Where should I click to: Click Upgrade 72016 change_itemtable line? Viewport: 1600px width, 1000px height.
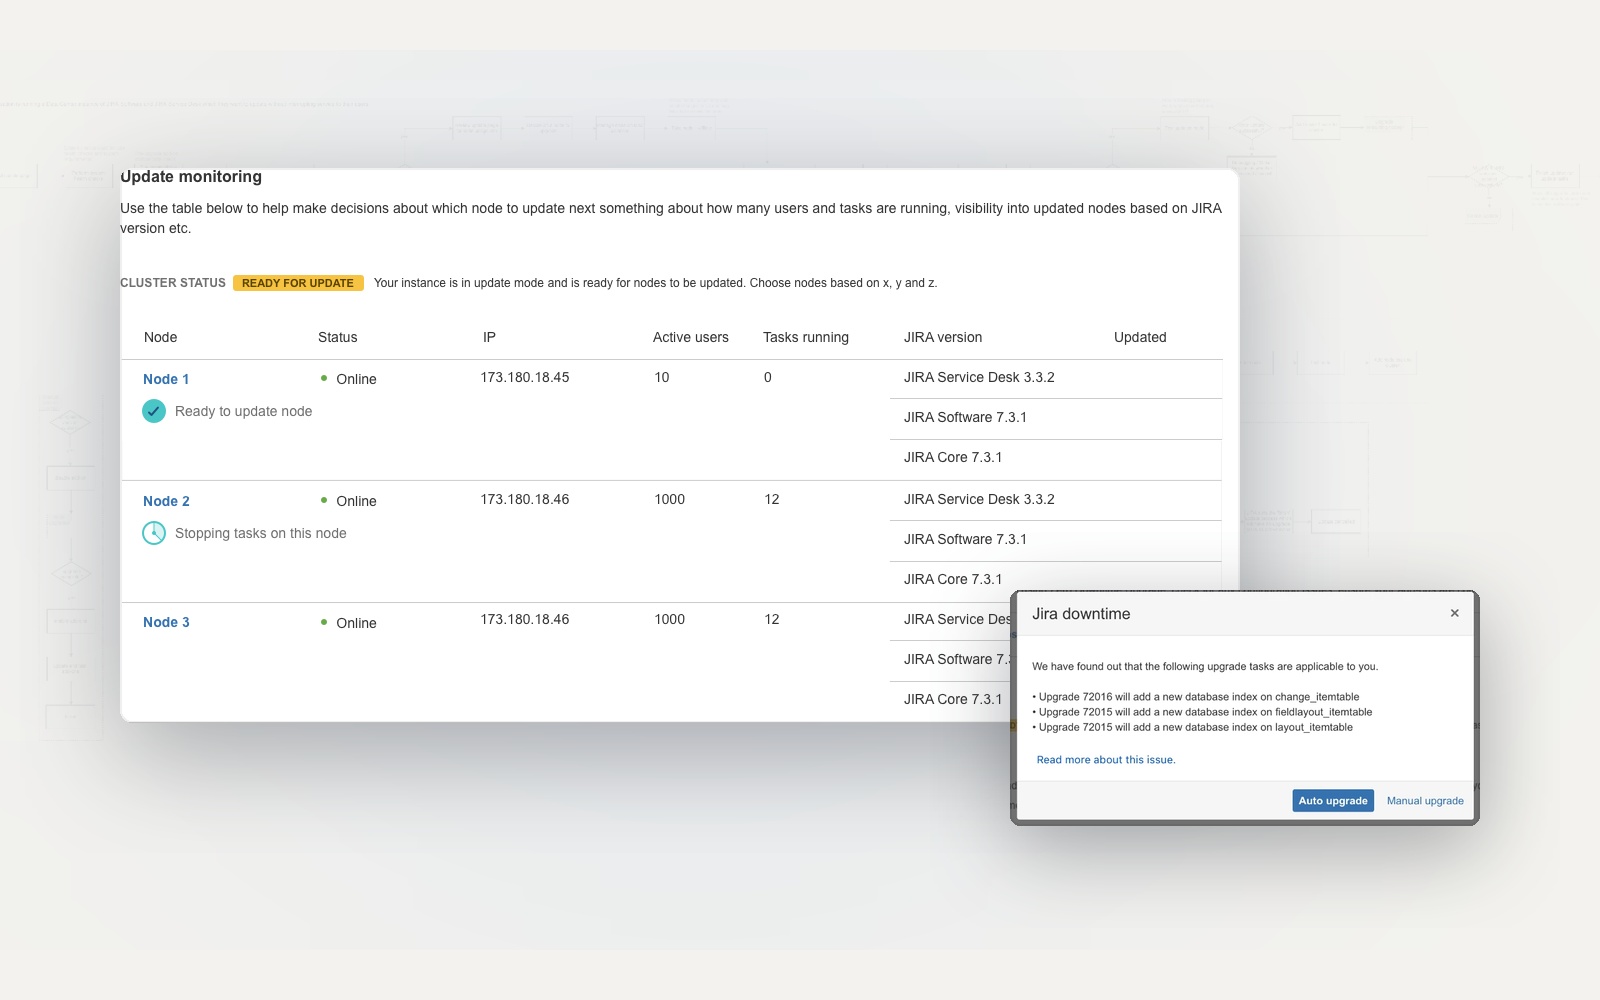1196,697
